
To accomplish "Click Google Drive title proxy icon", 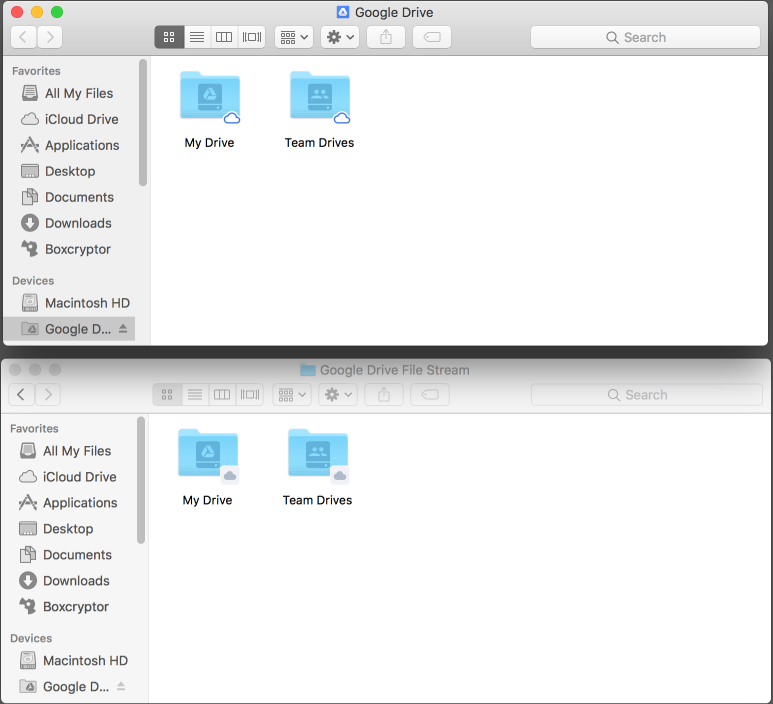I will (x=343, y=12).
